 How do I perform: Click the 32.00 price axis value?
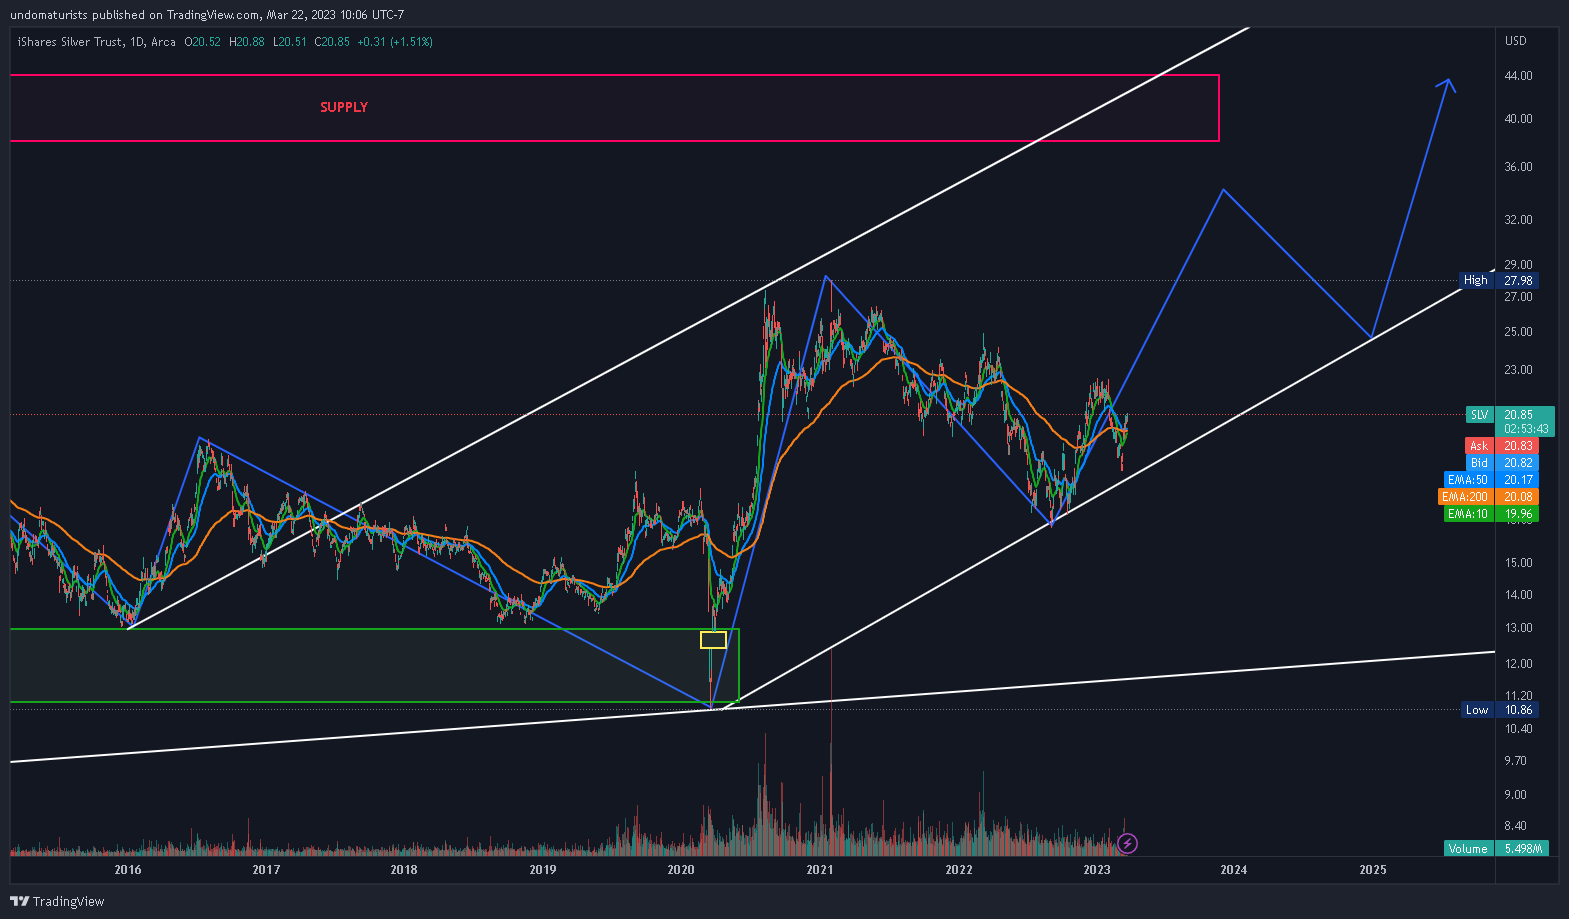click(x=1518, y=220)
